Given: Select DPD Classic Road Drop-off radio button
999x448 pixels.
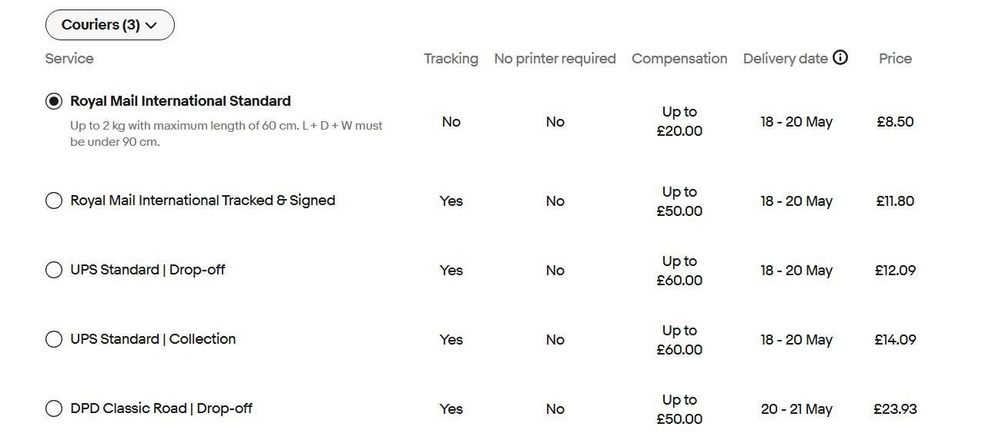Looking at the screenshot, I should point(54,408).
